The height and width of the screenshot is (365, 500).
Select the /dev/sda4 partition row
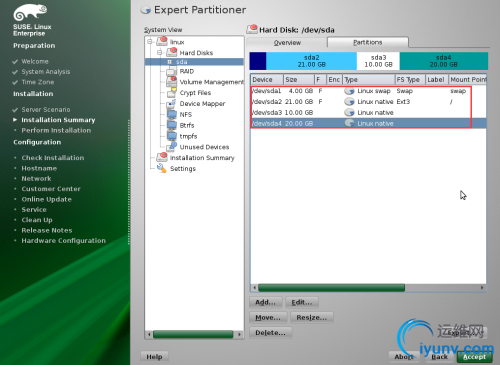pyautogui.click(x=368, y=123)
